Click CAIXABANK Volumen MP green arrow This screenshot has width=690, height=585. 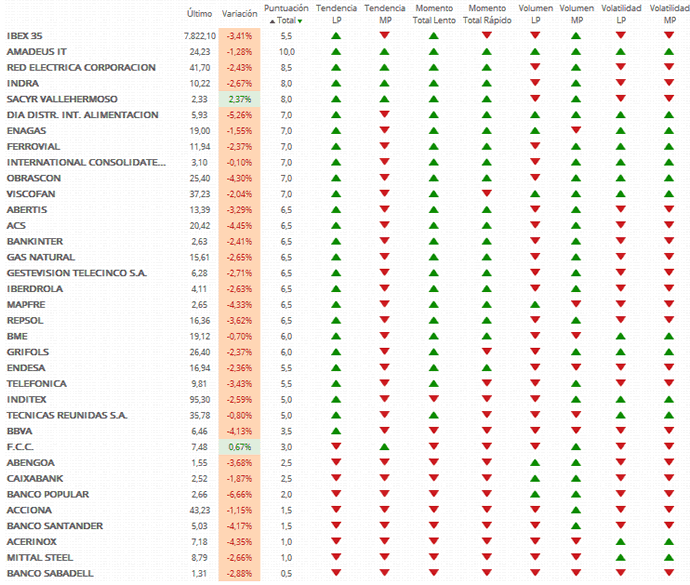tap(576, 479)
